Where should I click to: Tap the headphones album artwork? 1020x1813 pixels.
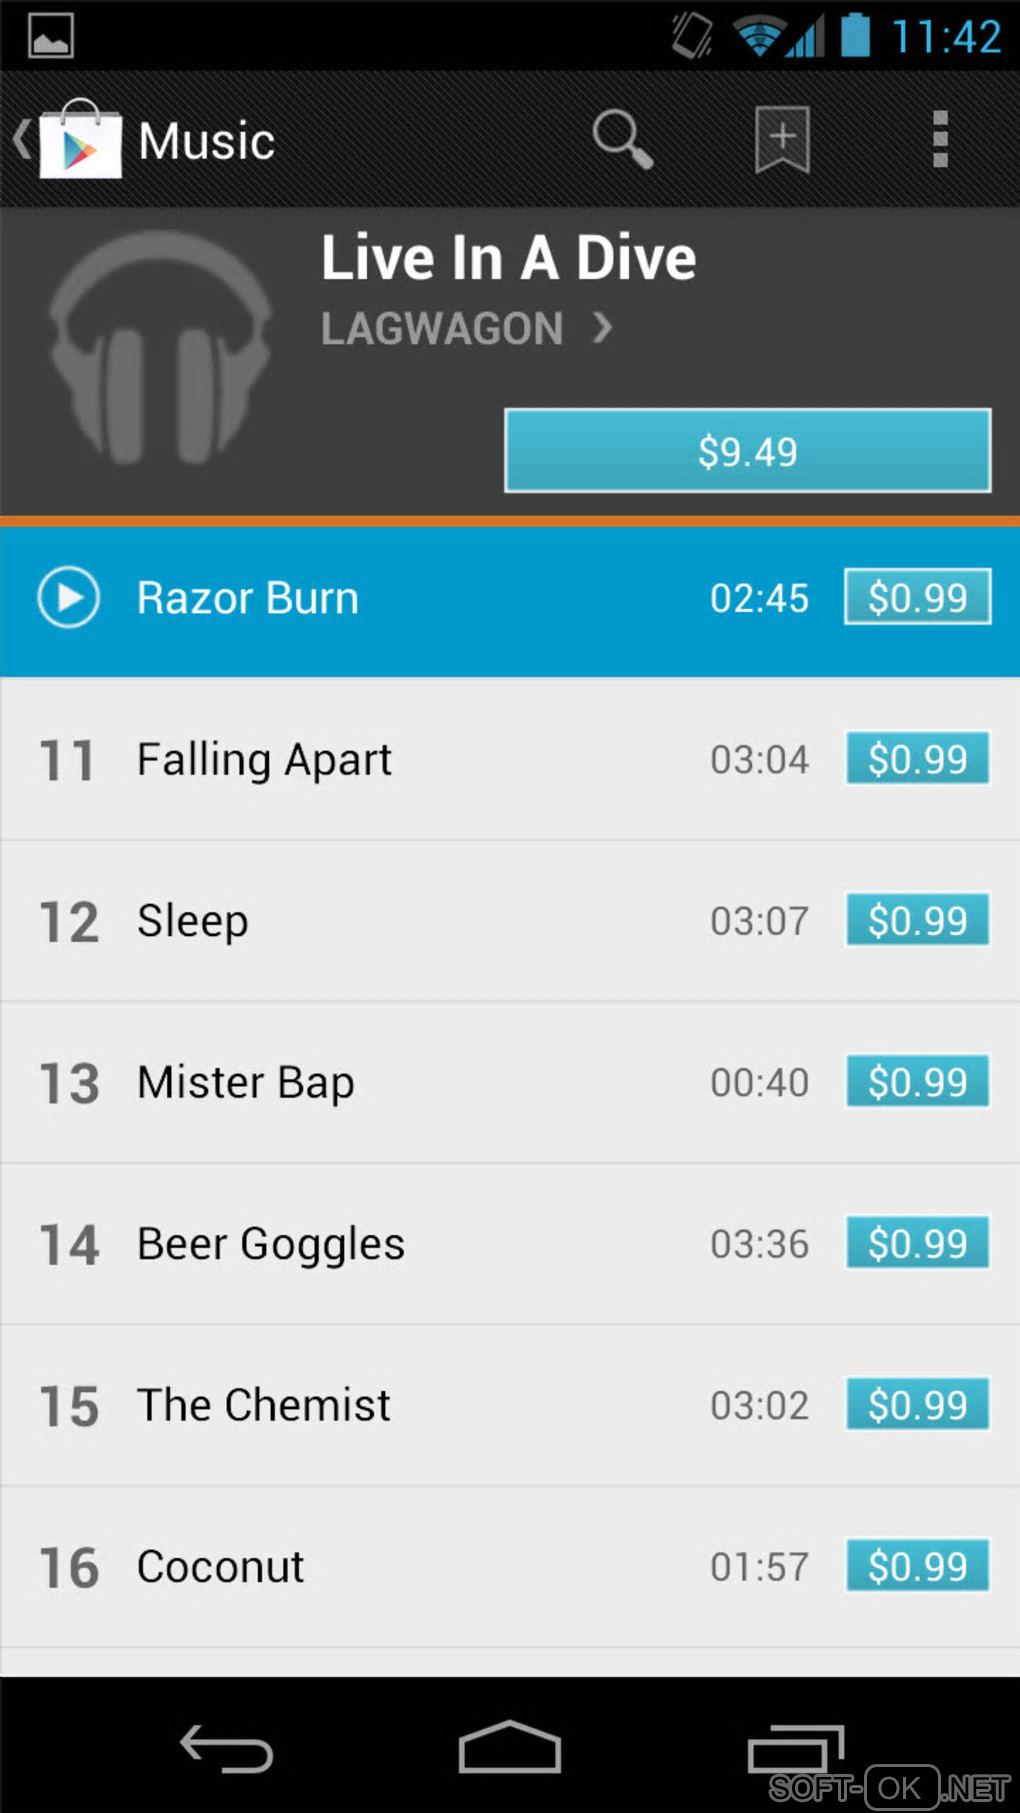(160, 348)
